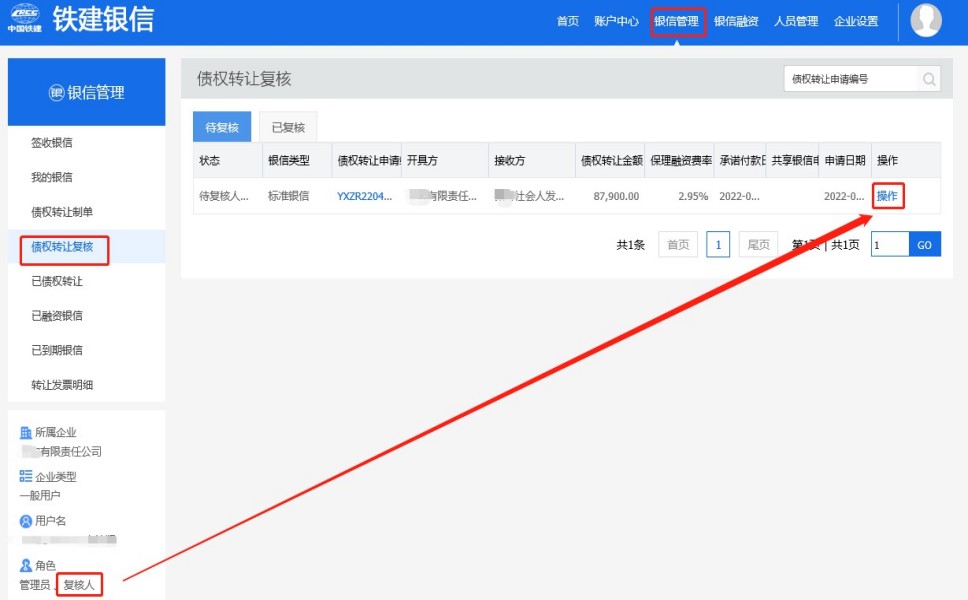The height and width of the screenshot is (600, 968).
Task: Click the 角色 role icon
Action: (26, 565)
